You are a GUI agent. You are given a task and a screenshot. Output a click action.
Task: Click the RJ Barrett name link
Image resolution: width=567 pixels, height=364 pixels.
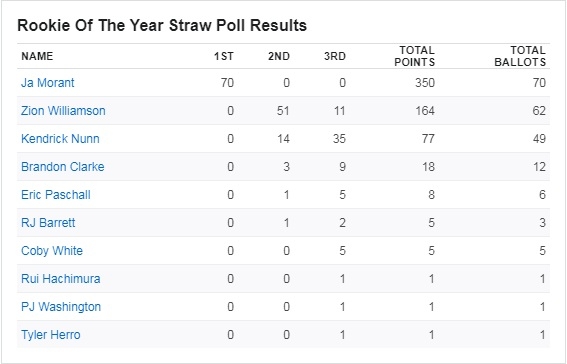[48, 223]
